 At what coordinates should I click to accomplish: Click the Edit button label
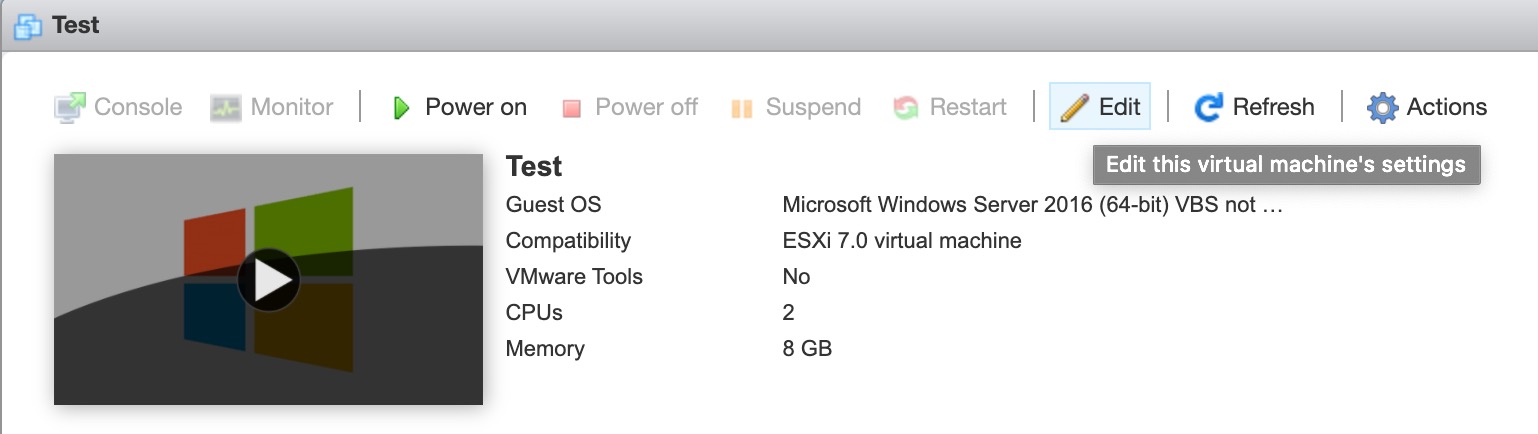pyautogui.click(x=1120, y=107)
